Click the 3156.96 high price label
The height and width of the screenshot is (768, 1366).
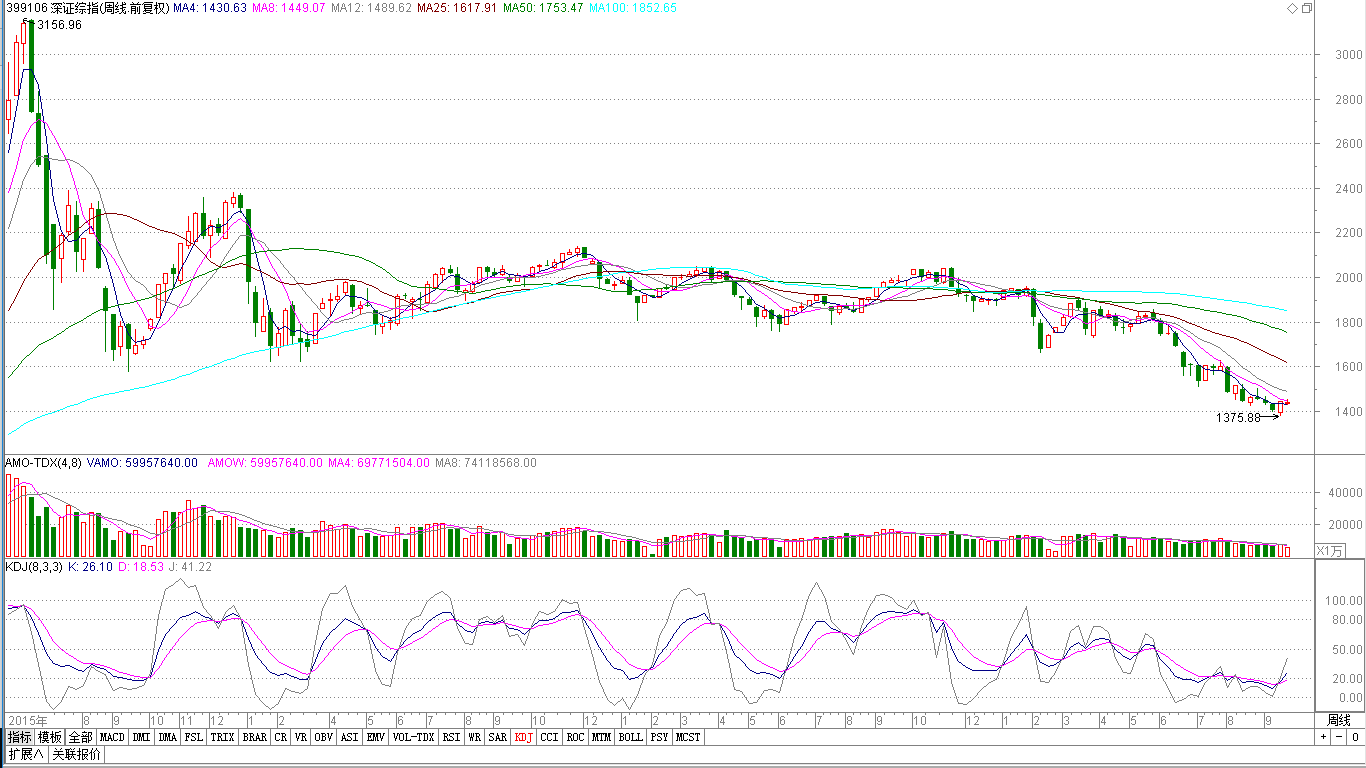pyautogui.click(x=59, y=25)
